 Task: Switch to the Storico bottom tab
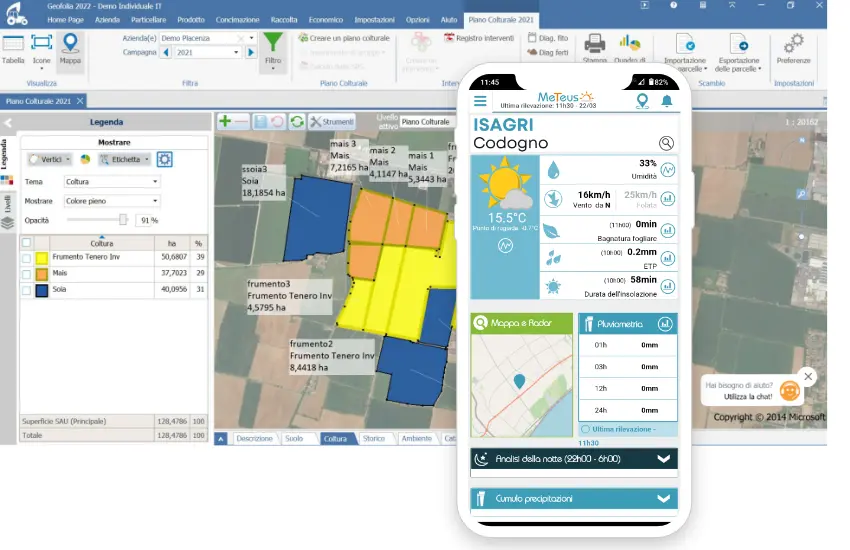(x=374, y=439)
